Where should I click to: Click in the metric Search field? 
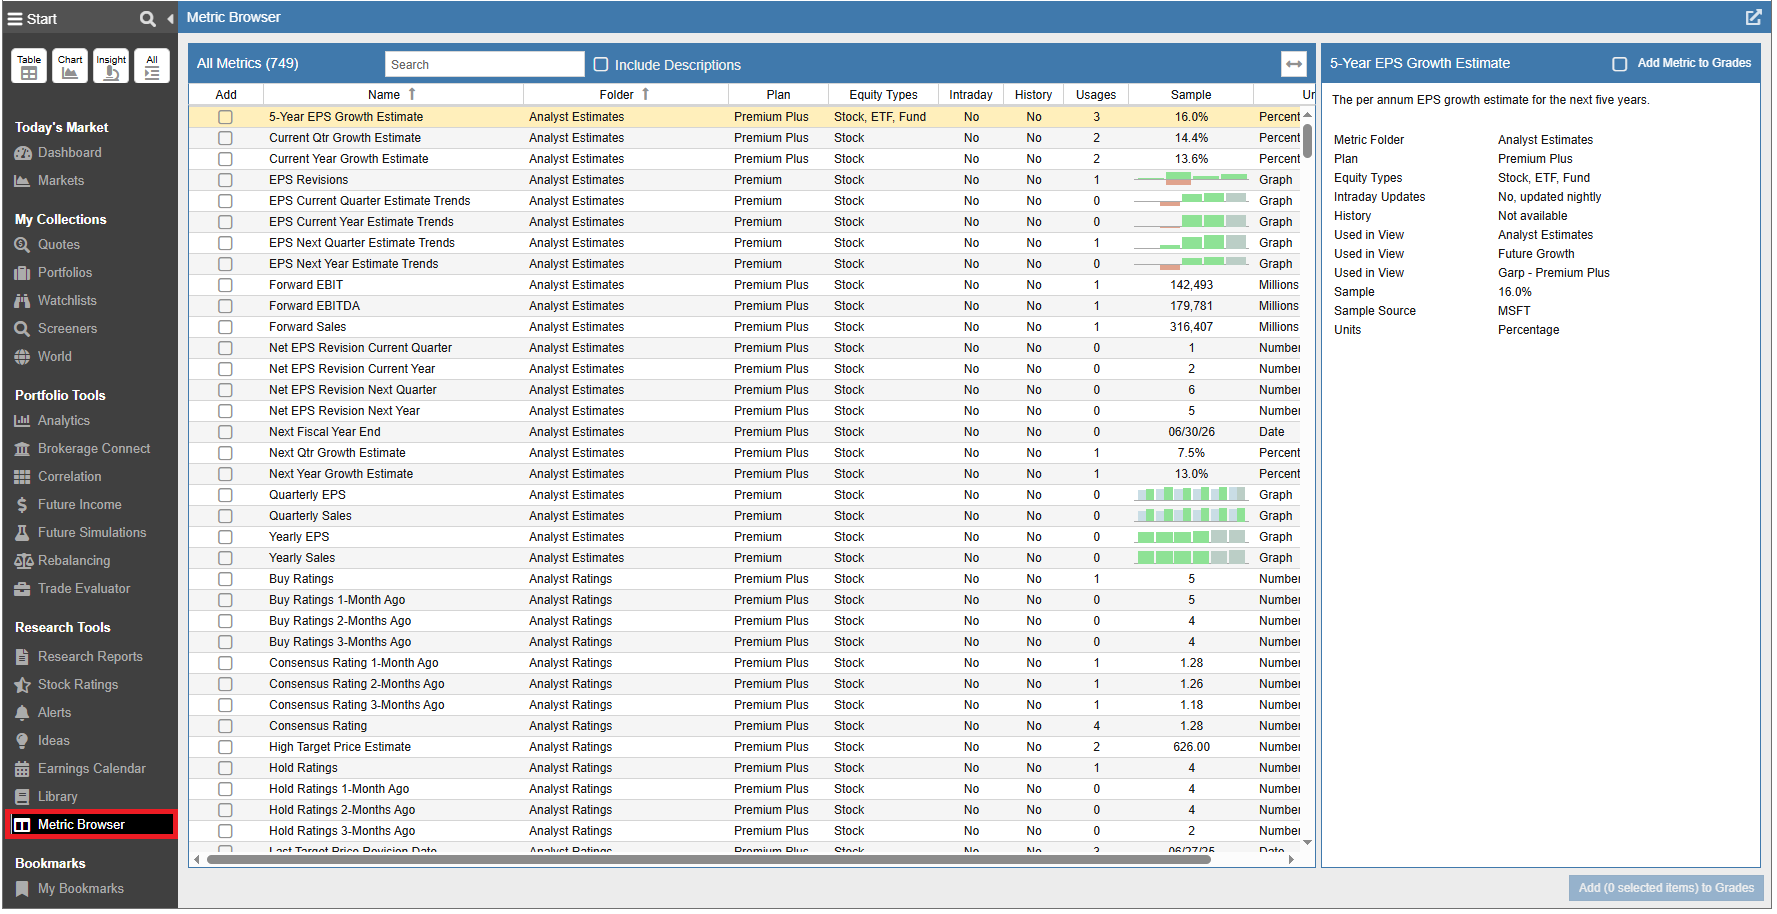pos(484,63)
